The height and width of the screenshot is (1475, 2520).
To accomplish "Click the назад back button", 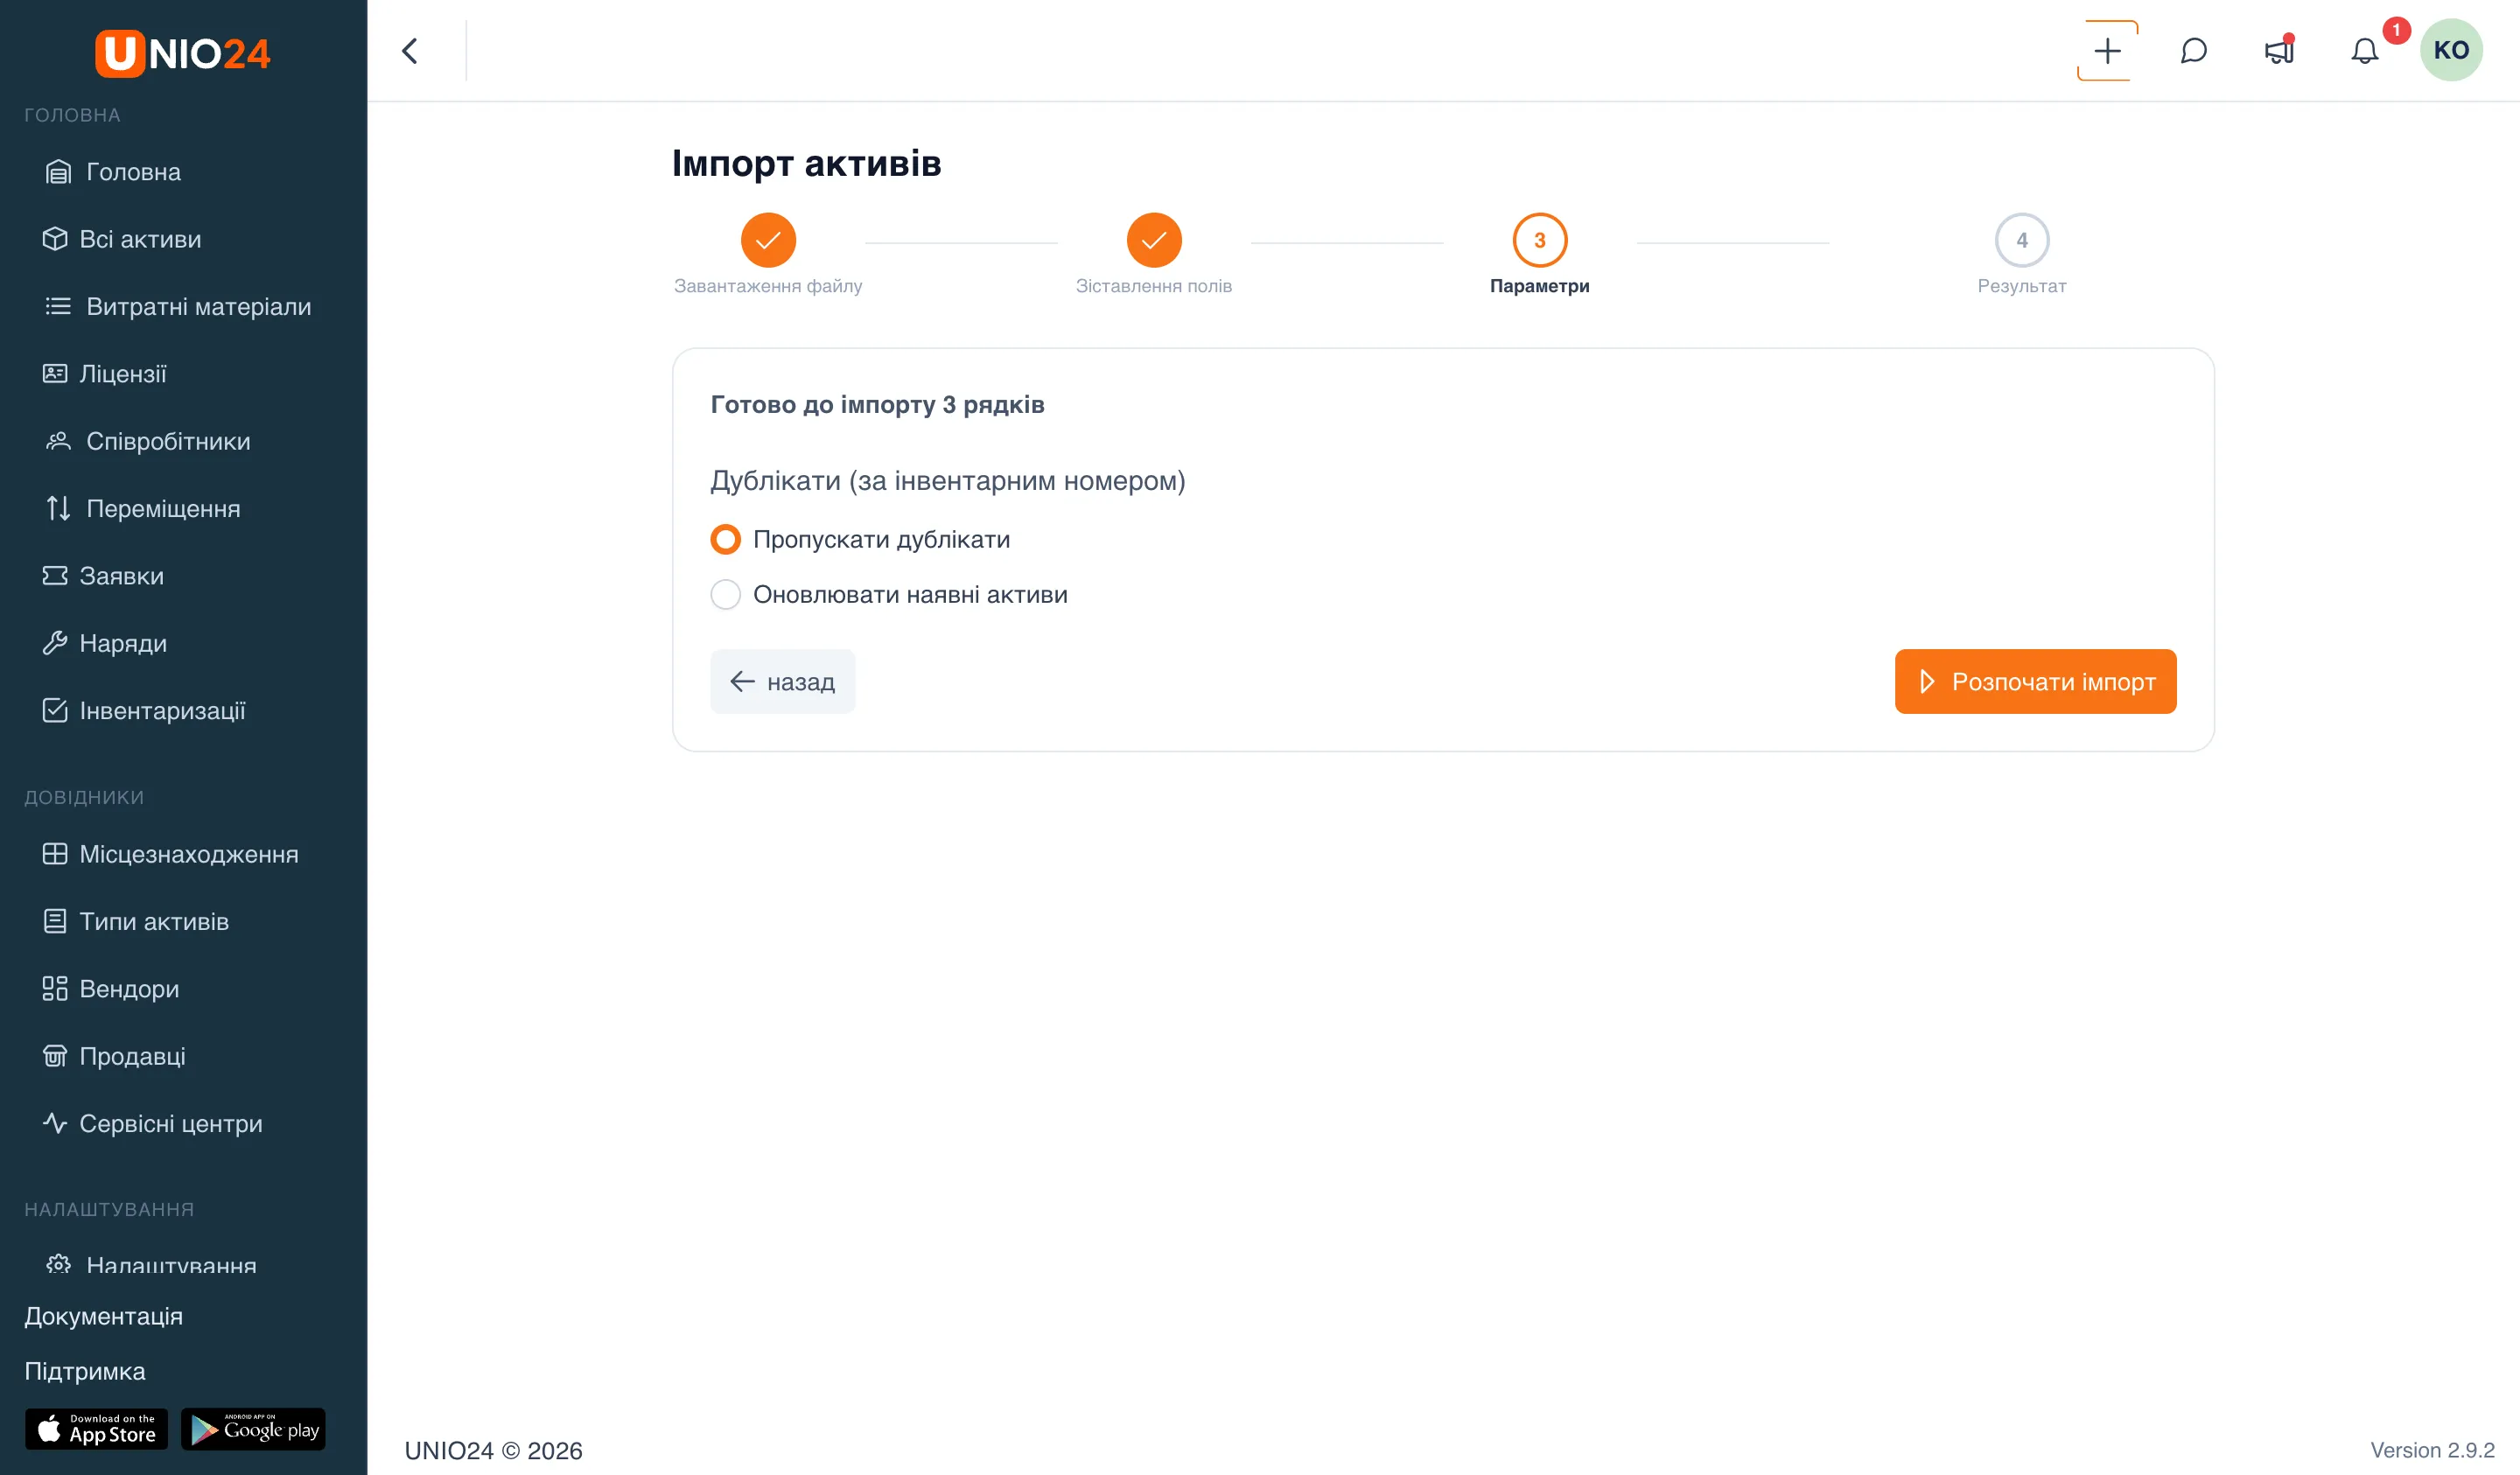I will pyautogui.click(x=782, y=681).
